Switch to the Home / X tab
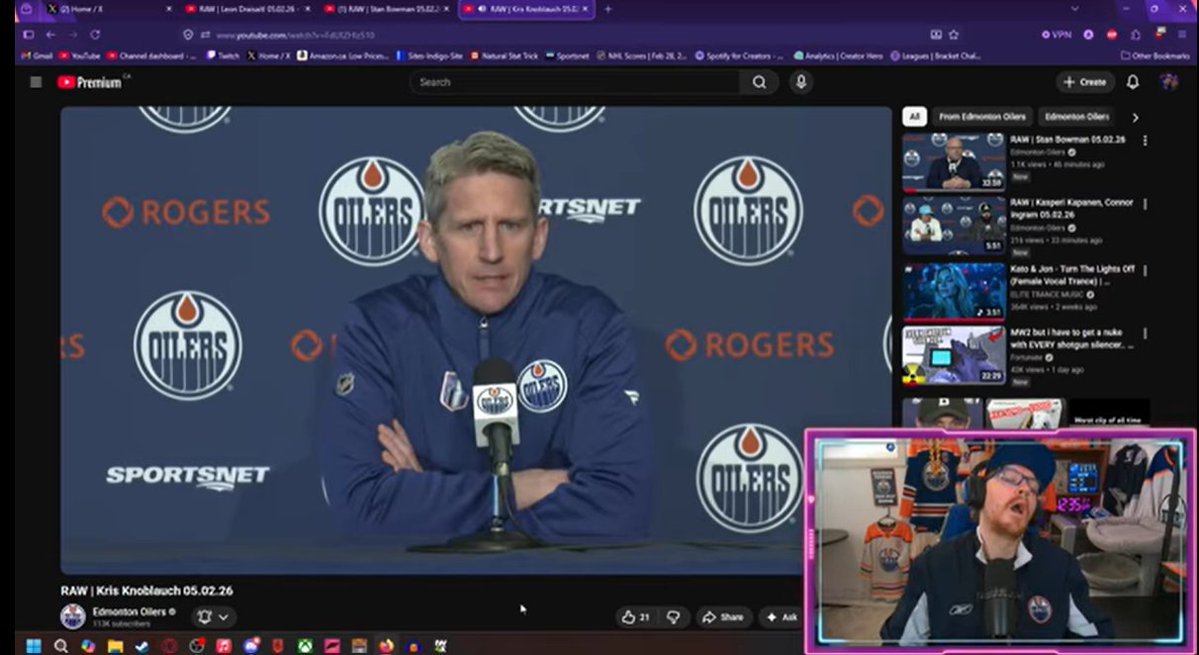The height and width of the screenshot is (655, 1199). point(107,9)
